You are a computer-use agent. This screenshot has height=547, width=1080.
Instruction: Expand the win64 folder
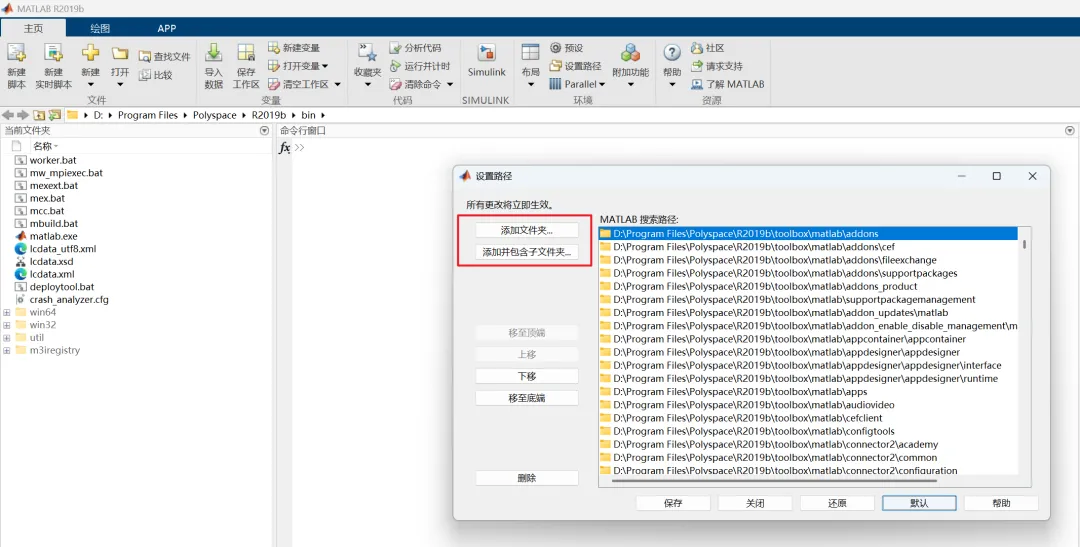pos(6,313)
